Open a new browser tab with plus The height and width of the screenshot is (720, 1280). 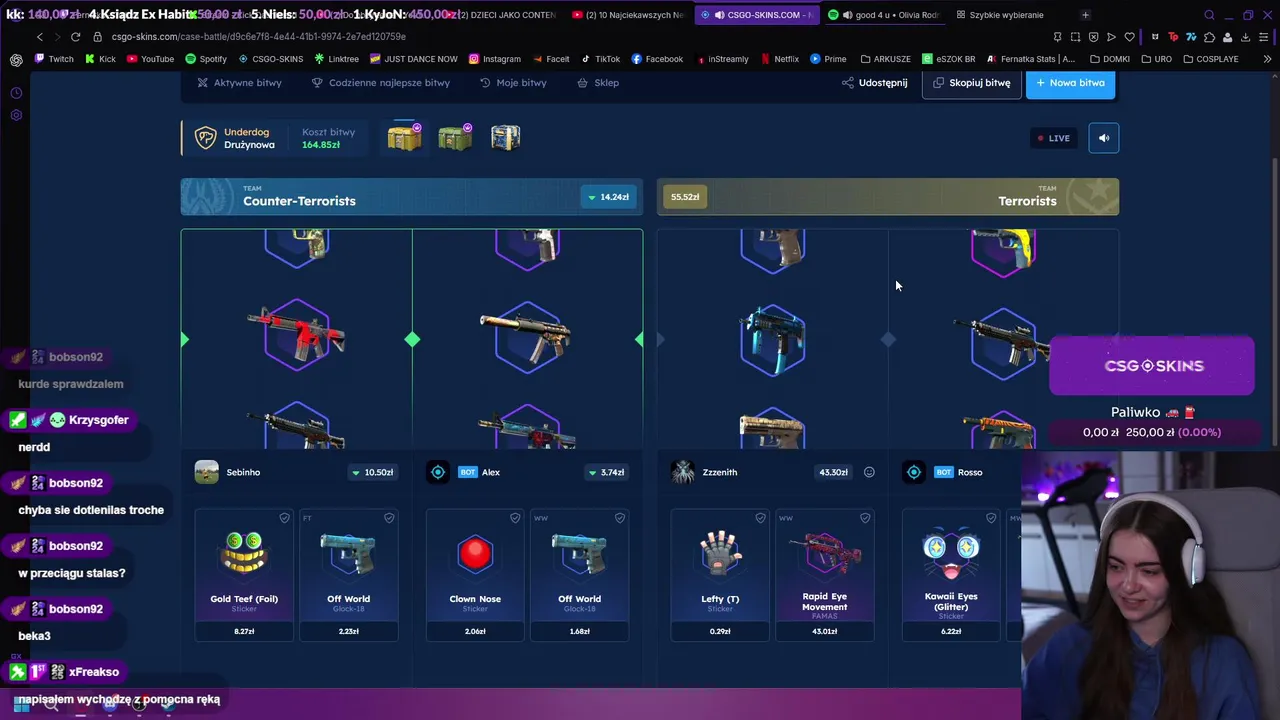tap(1085, 15)
